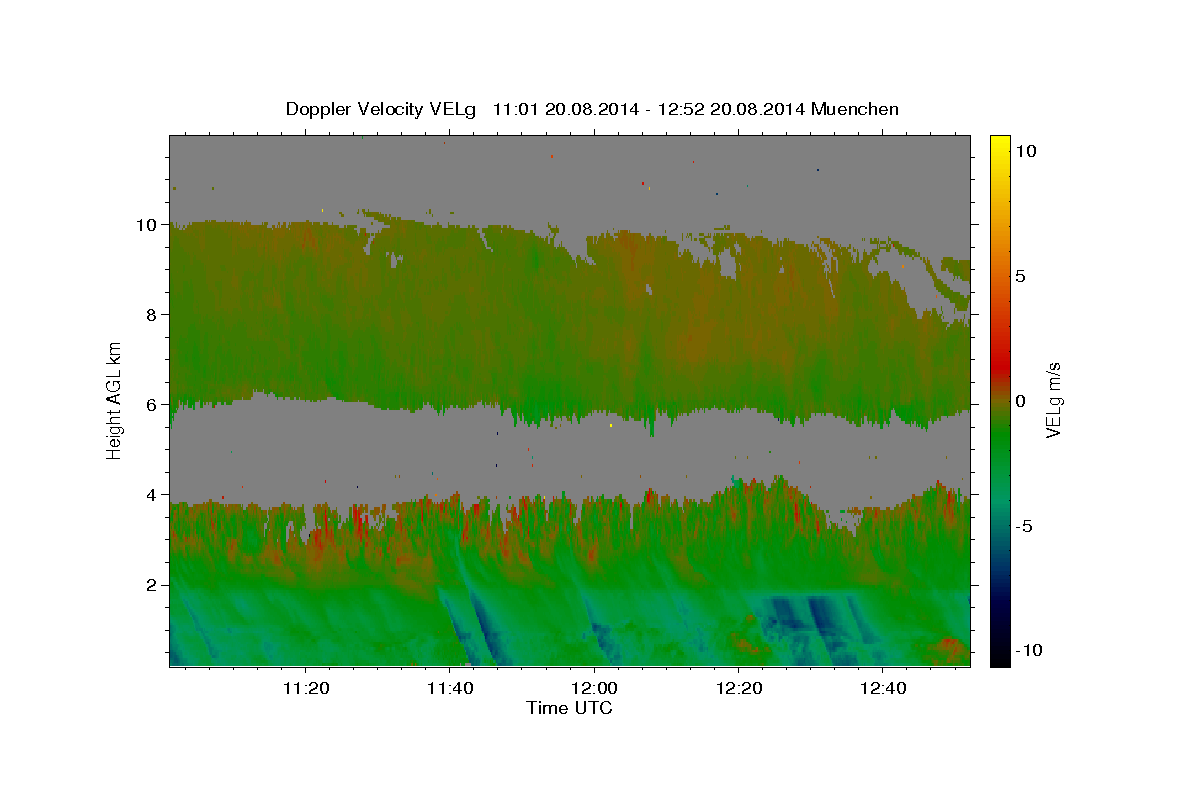Click the 'VELg m/s' colorbar label
Screen dimensions: 1200x800
[1053, 400]
